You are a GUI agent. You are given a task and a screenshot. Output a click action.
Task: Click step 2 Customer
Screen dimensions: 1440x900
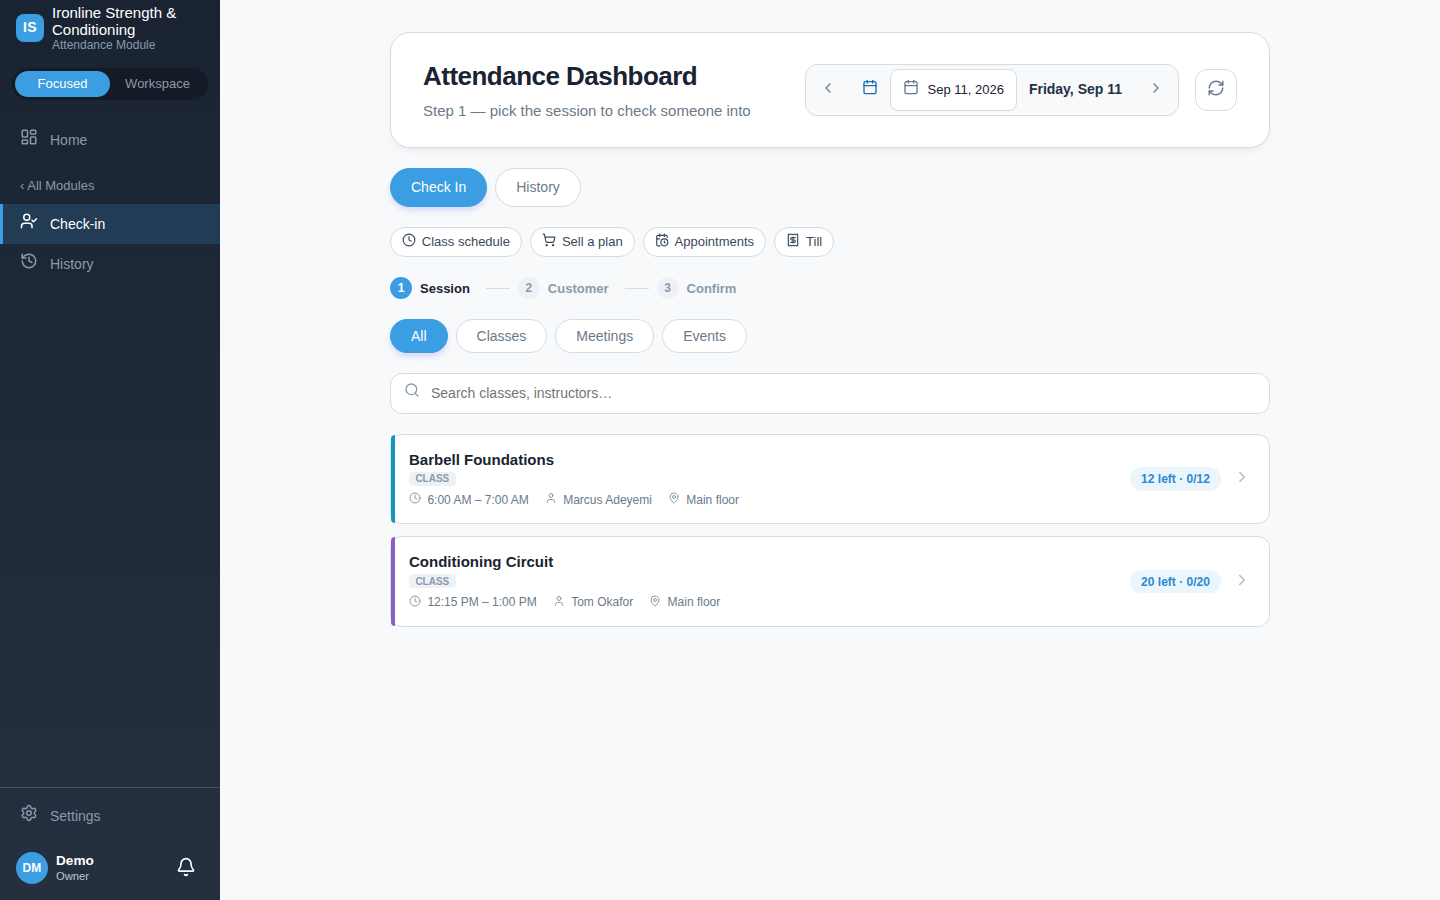[563, 288]
